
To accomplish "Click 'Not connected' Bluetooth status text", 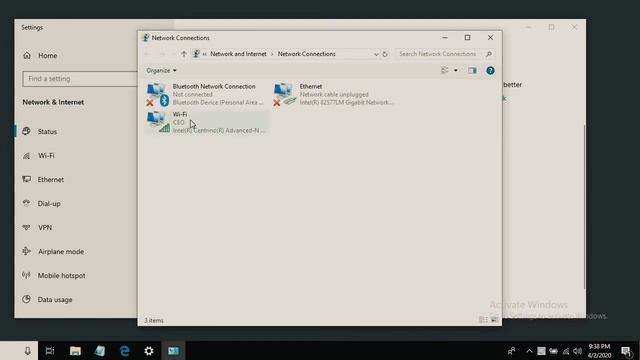I will (192, 94).
